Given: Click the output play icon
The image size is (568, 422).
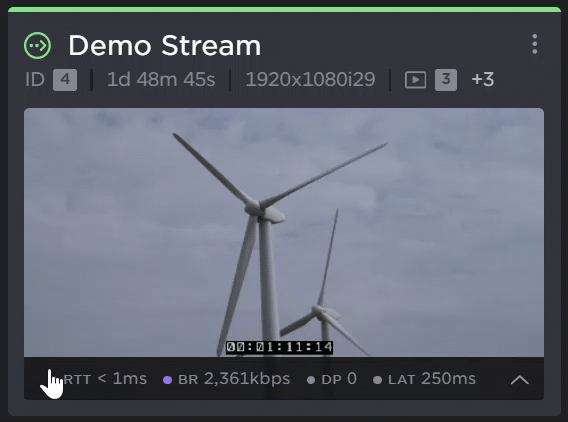Looking at the screenshot, I should (x=415, y=80).
